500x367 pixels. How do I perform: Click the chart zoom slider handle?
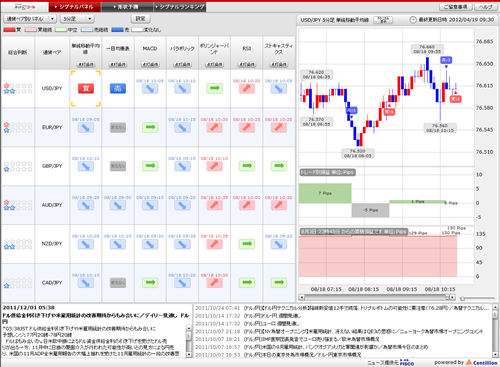click(x=462, y=298)
